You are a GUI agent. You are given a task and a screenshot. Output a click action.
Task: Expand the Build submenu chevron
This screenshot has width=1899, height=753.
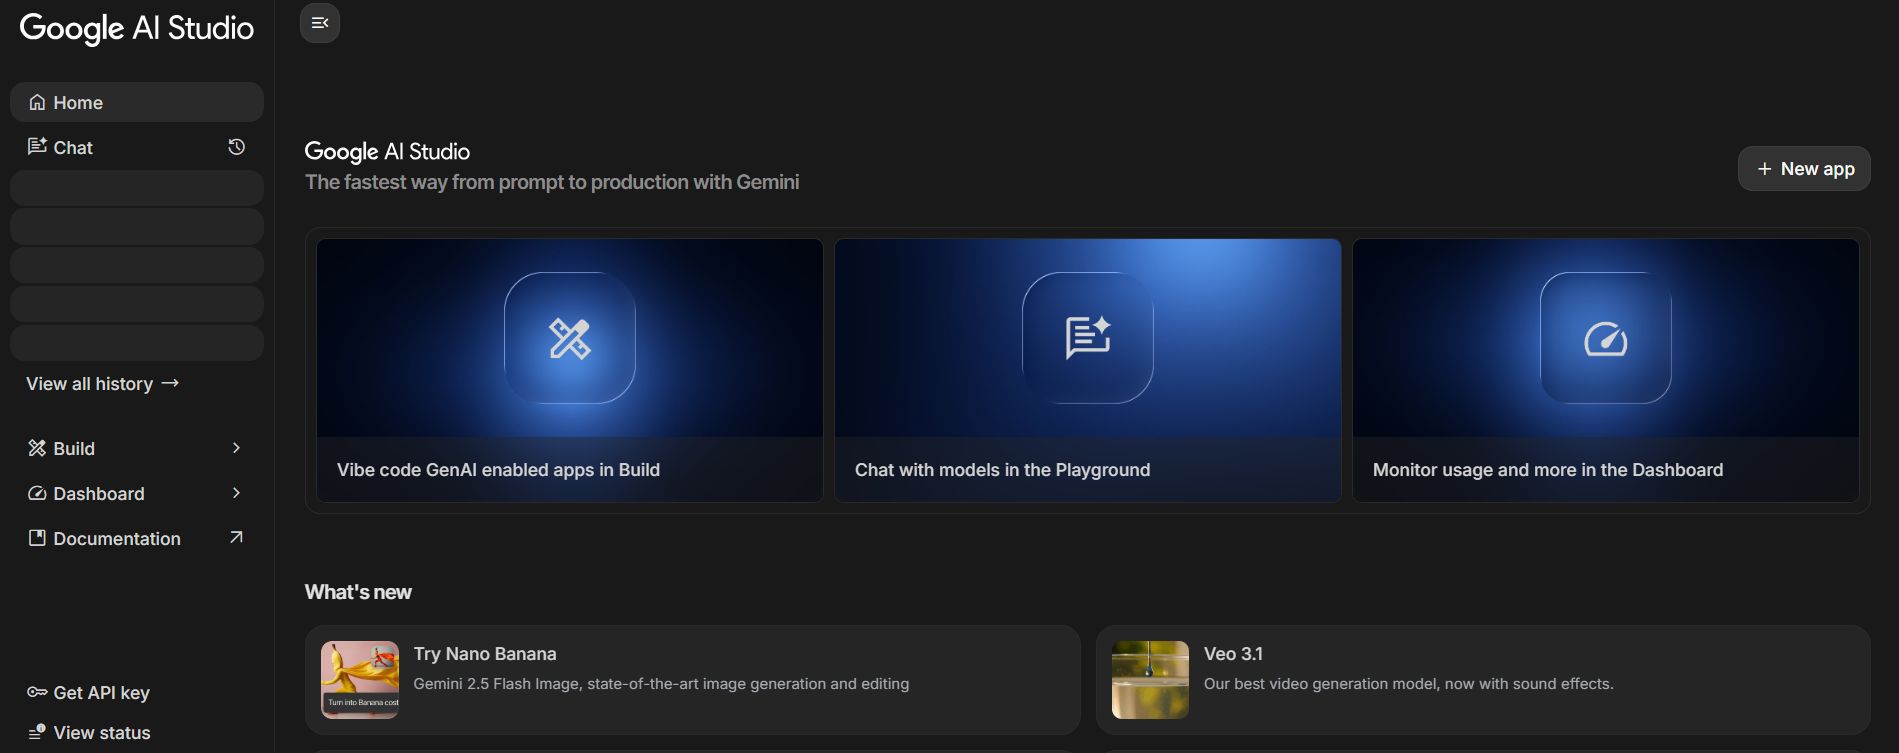pyautogui.click(x=236, y=448)
